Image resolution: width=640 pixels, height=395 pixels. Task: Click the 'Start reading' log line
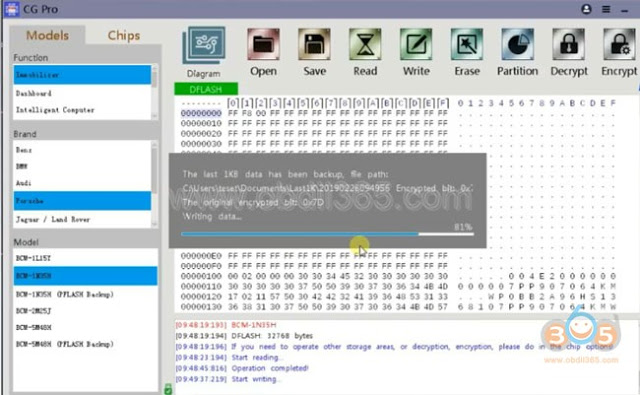point(258,357)
